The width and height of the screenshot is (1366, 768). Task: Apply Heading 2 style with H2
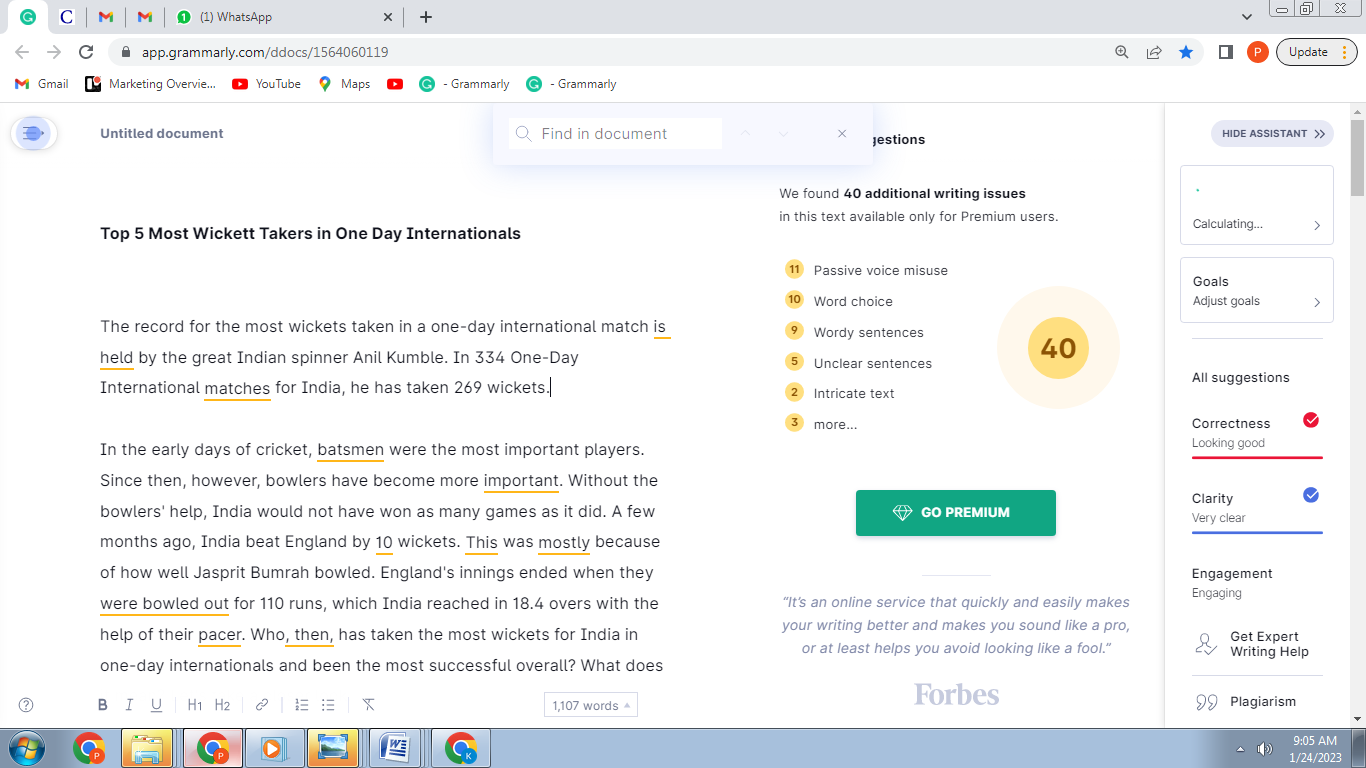click(x=222, y=705)
